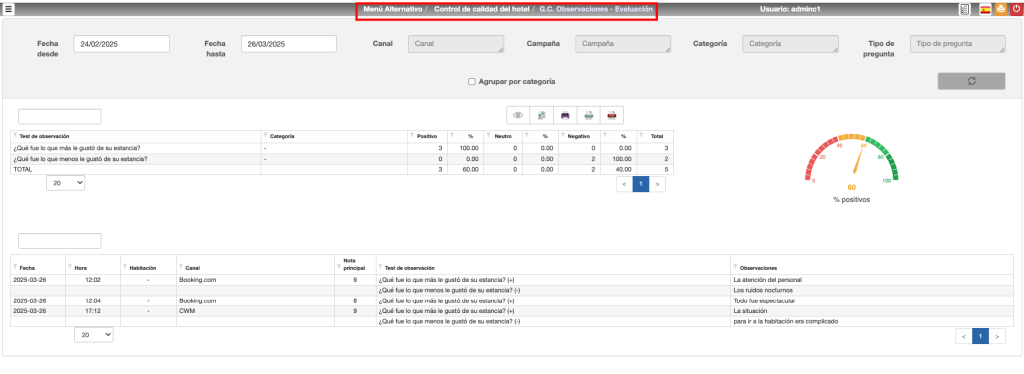This screenshot has height=374, width=1024.
Task: Go to previous page of the observations table
Action: coord(964,336)
